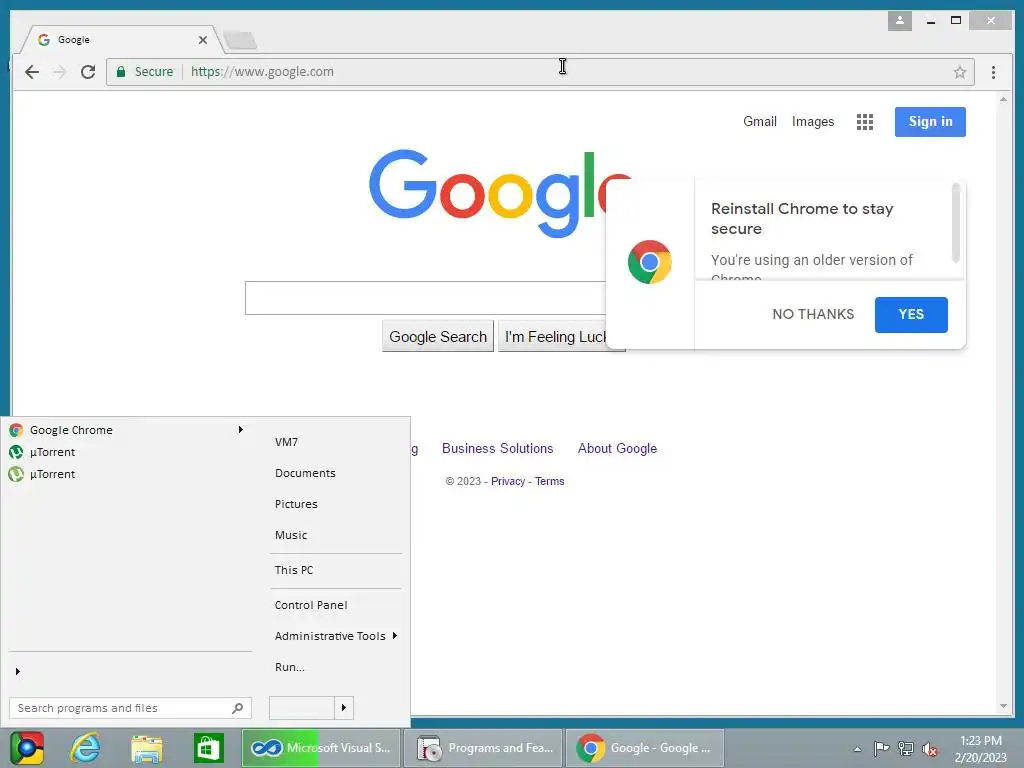Open Pictures from Start menu

296,504
